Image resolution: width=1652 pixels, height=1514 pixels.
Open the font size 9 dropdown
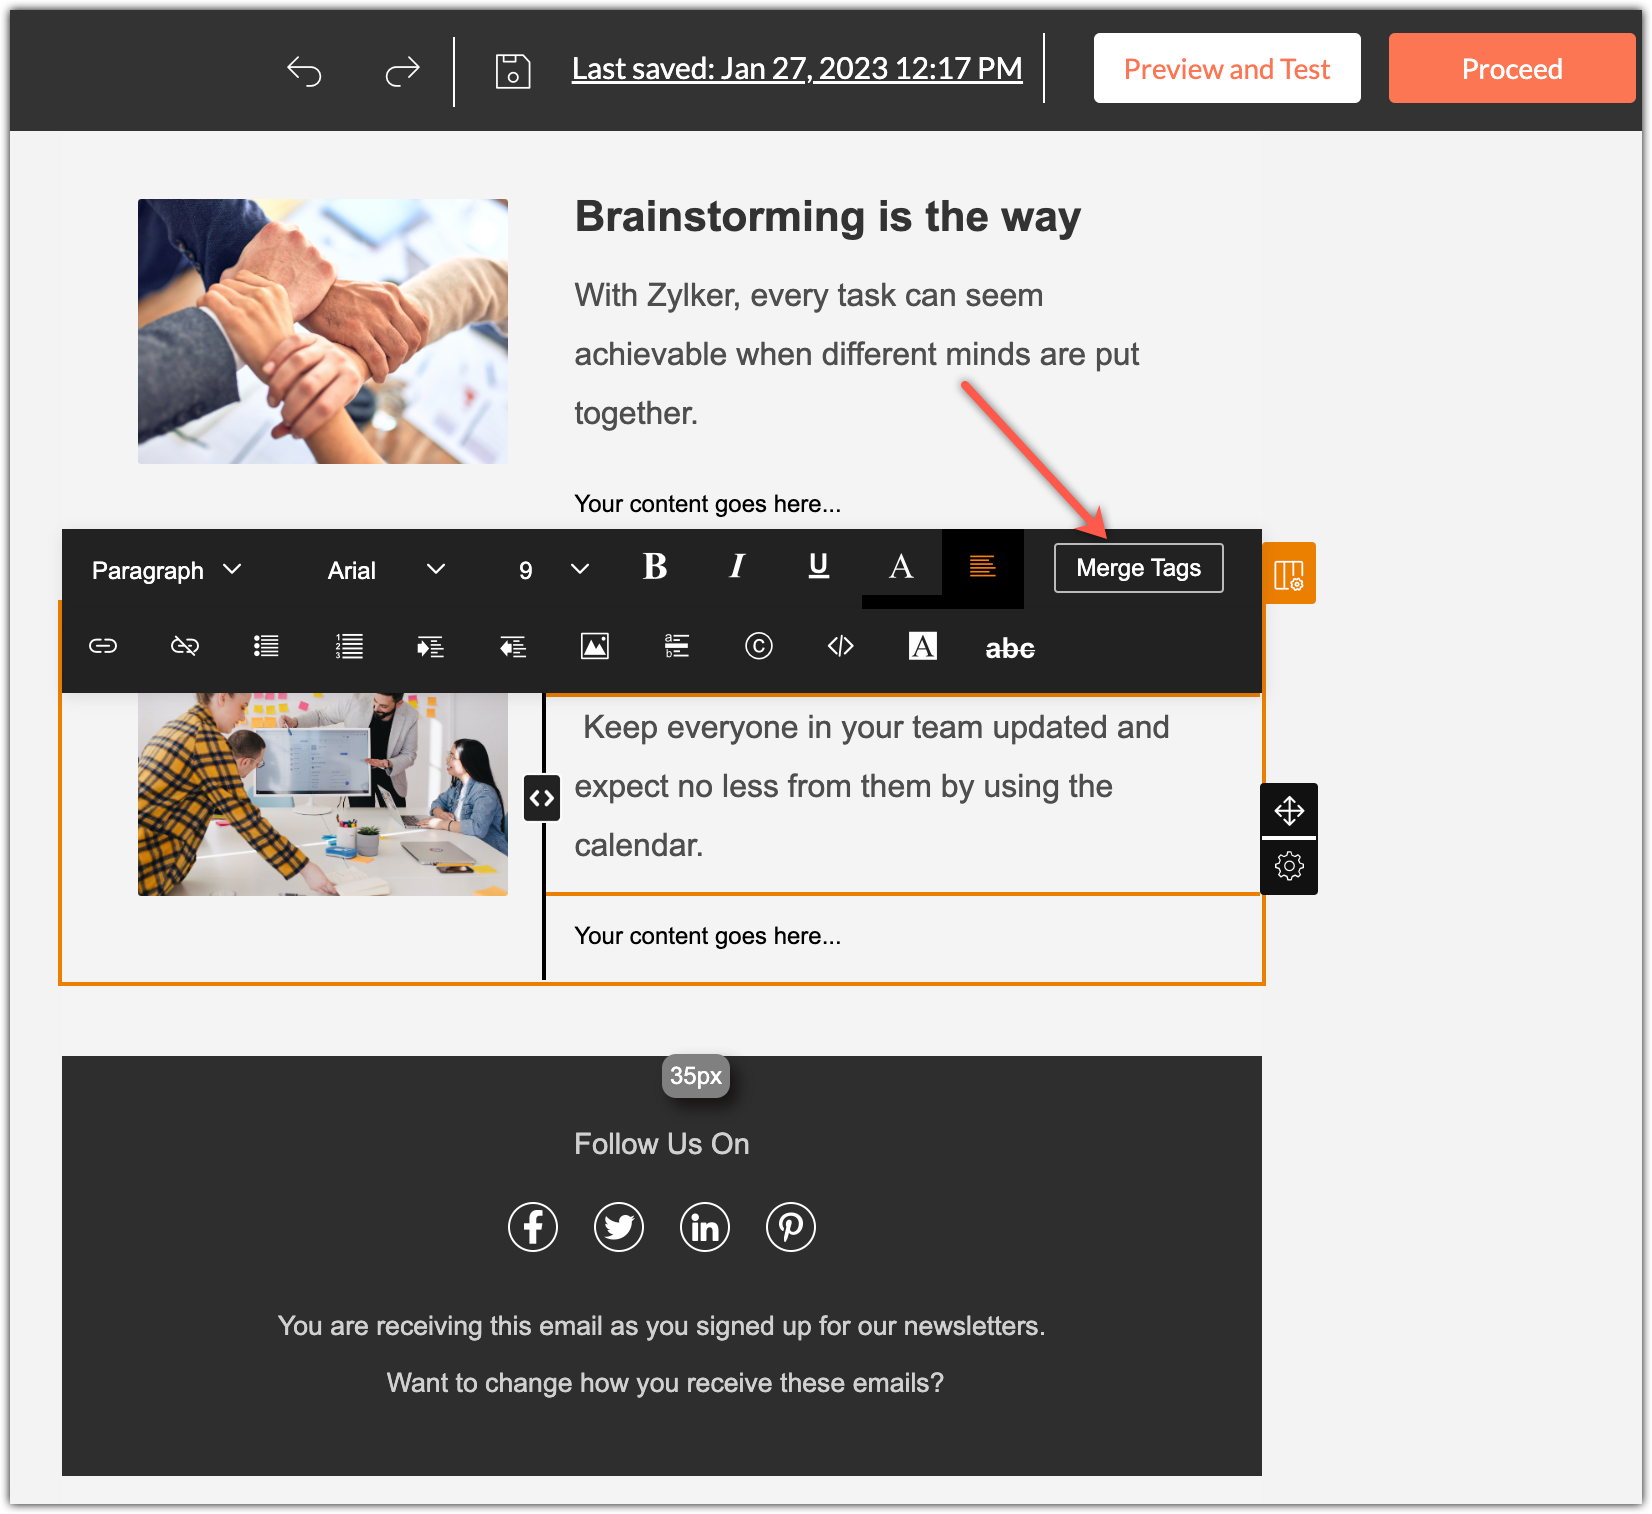point(553,570)
